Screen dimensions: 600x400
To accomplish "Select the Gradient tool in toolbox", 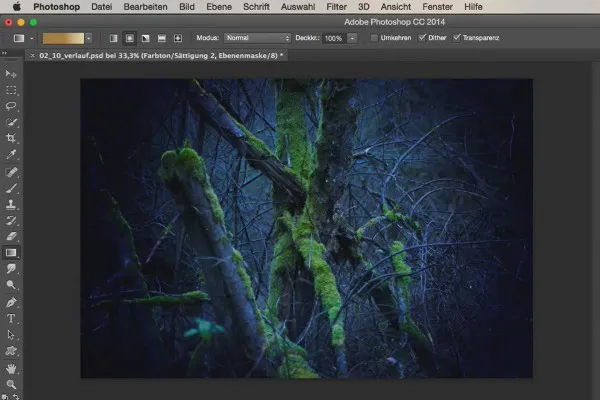I will [11, 253].
